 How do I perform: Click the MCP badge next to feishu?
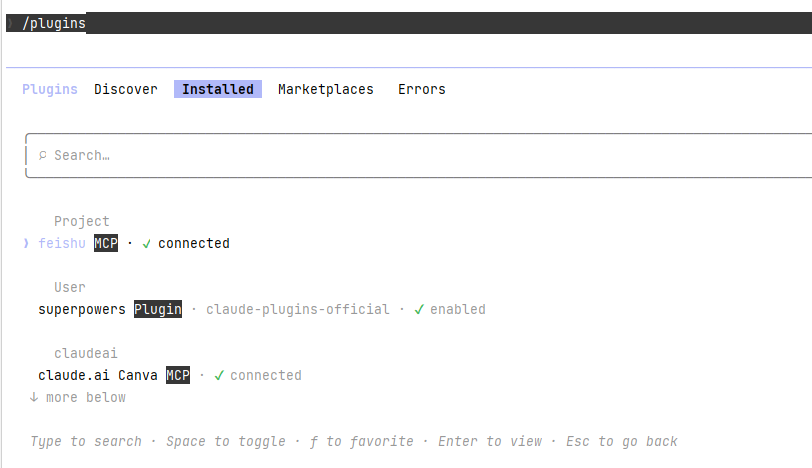pyautogui.click(x=106, y=243)
